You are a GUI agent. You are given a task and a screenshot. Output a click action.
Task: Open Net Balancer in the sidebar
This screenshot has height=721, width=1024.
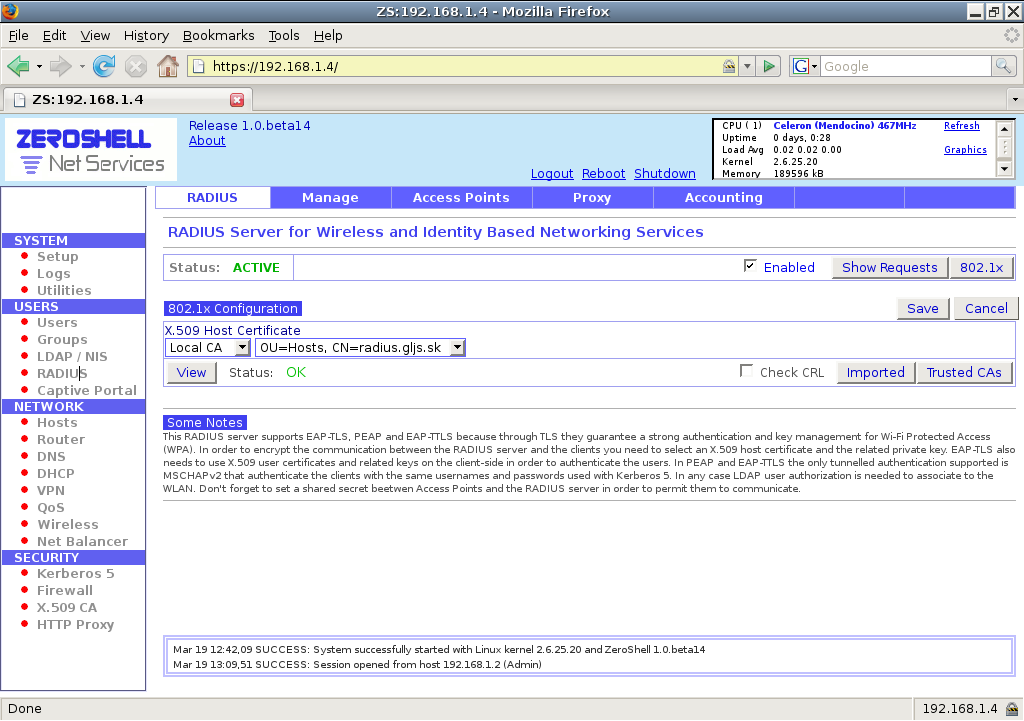pyautogui.click(x=82, y=541)
